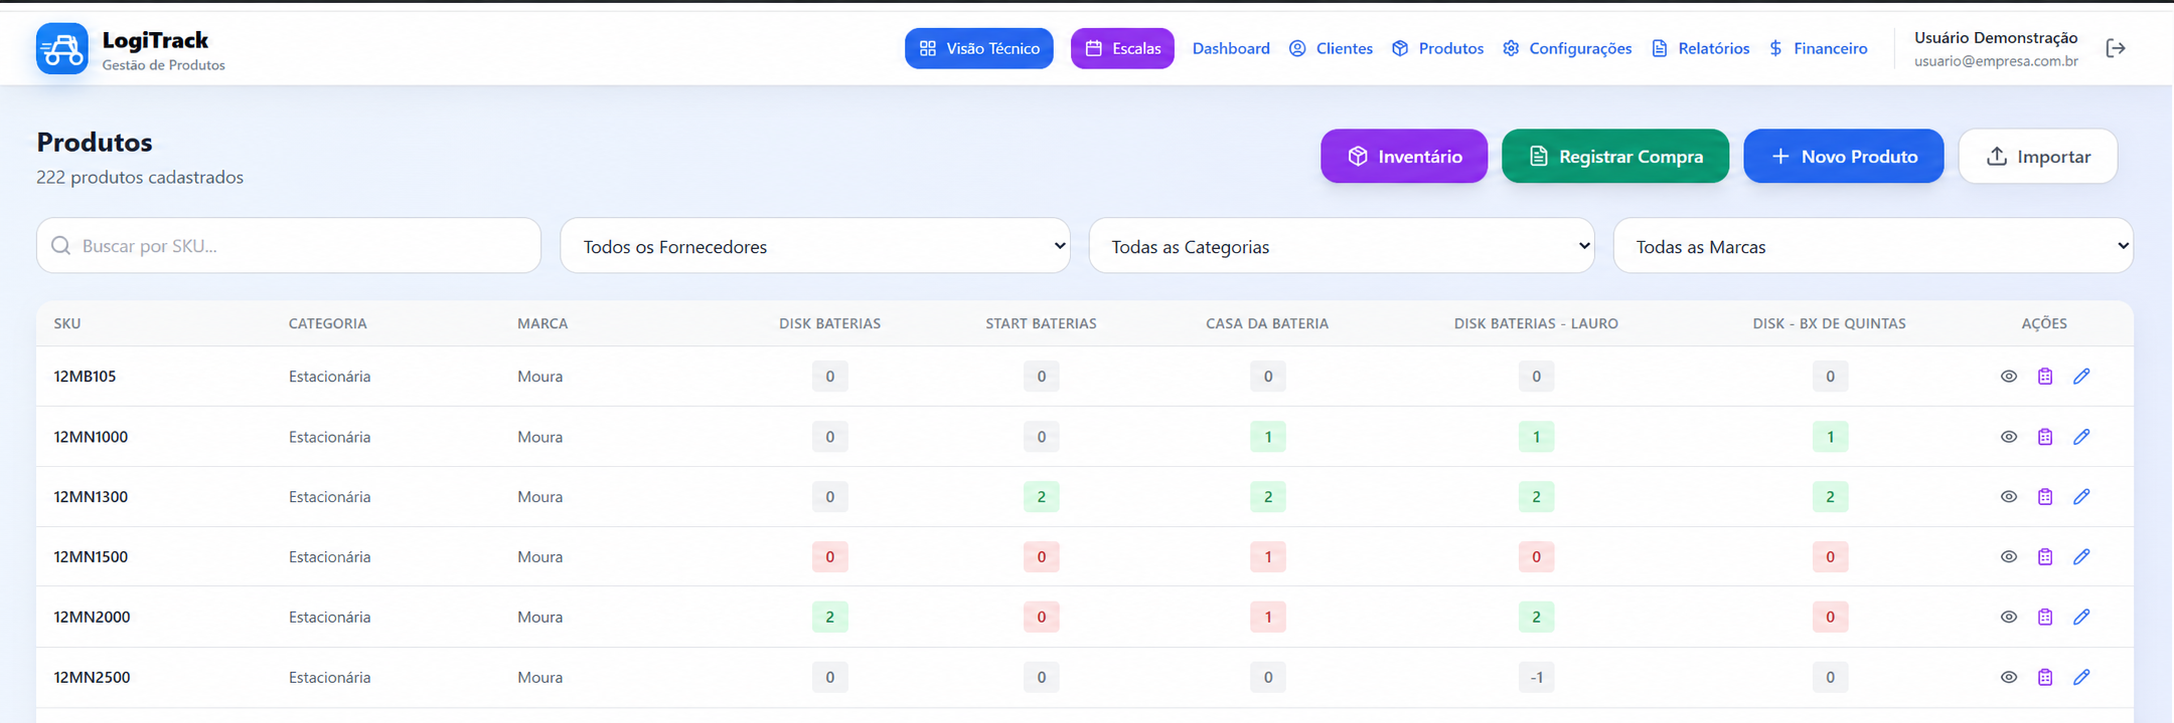
Task: Open clipboard icon for 12MB105
Action: [2045, 376]
